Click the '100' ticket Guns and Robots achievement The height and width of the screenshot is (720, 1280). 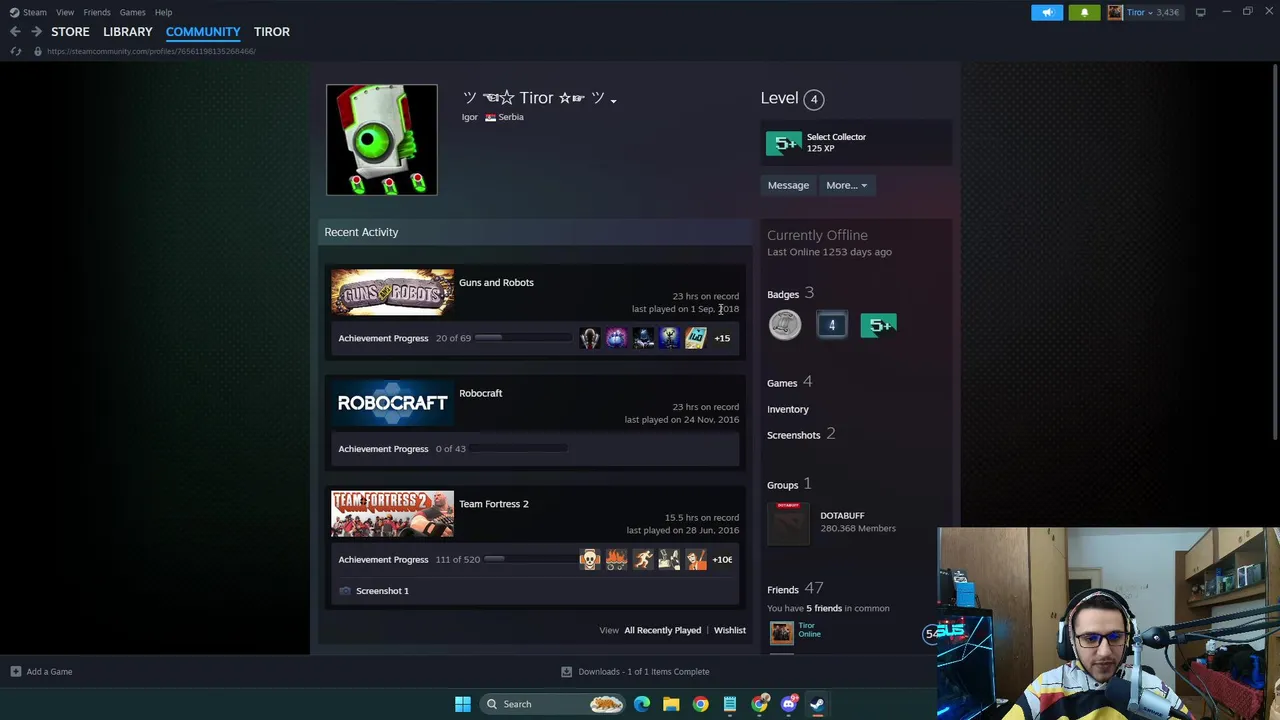(696, 338)
